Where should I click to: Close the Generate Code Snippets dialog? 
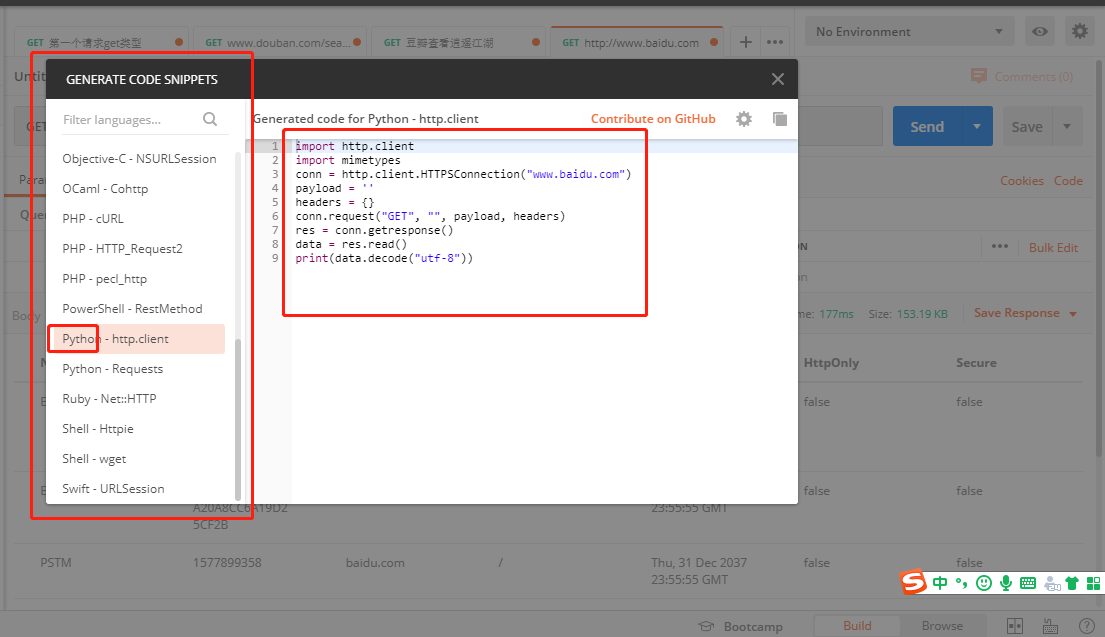pos(777,79)
